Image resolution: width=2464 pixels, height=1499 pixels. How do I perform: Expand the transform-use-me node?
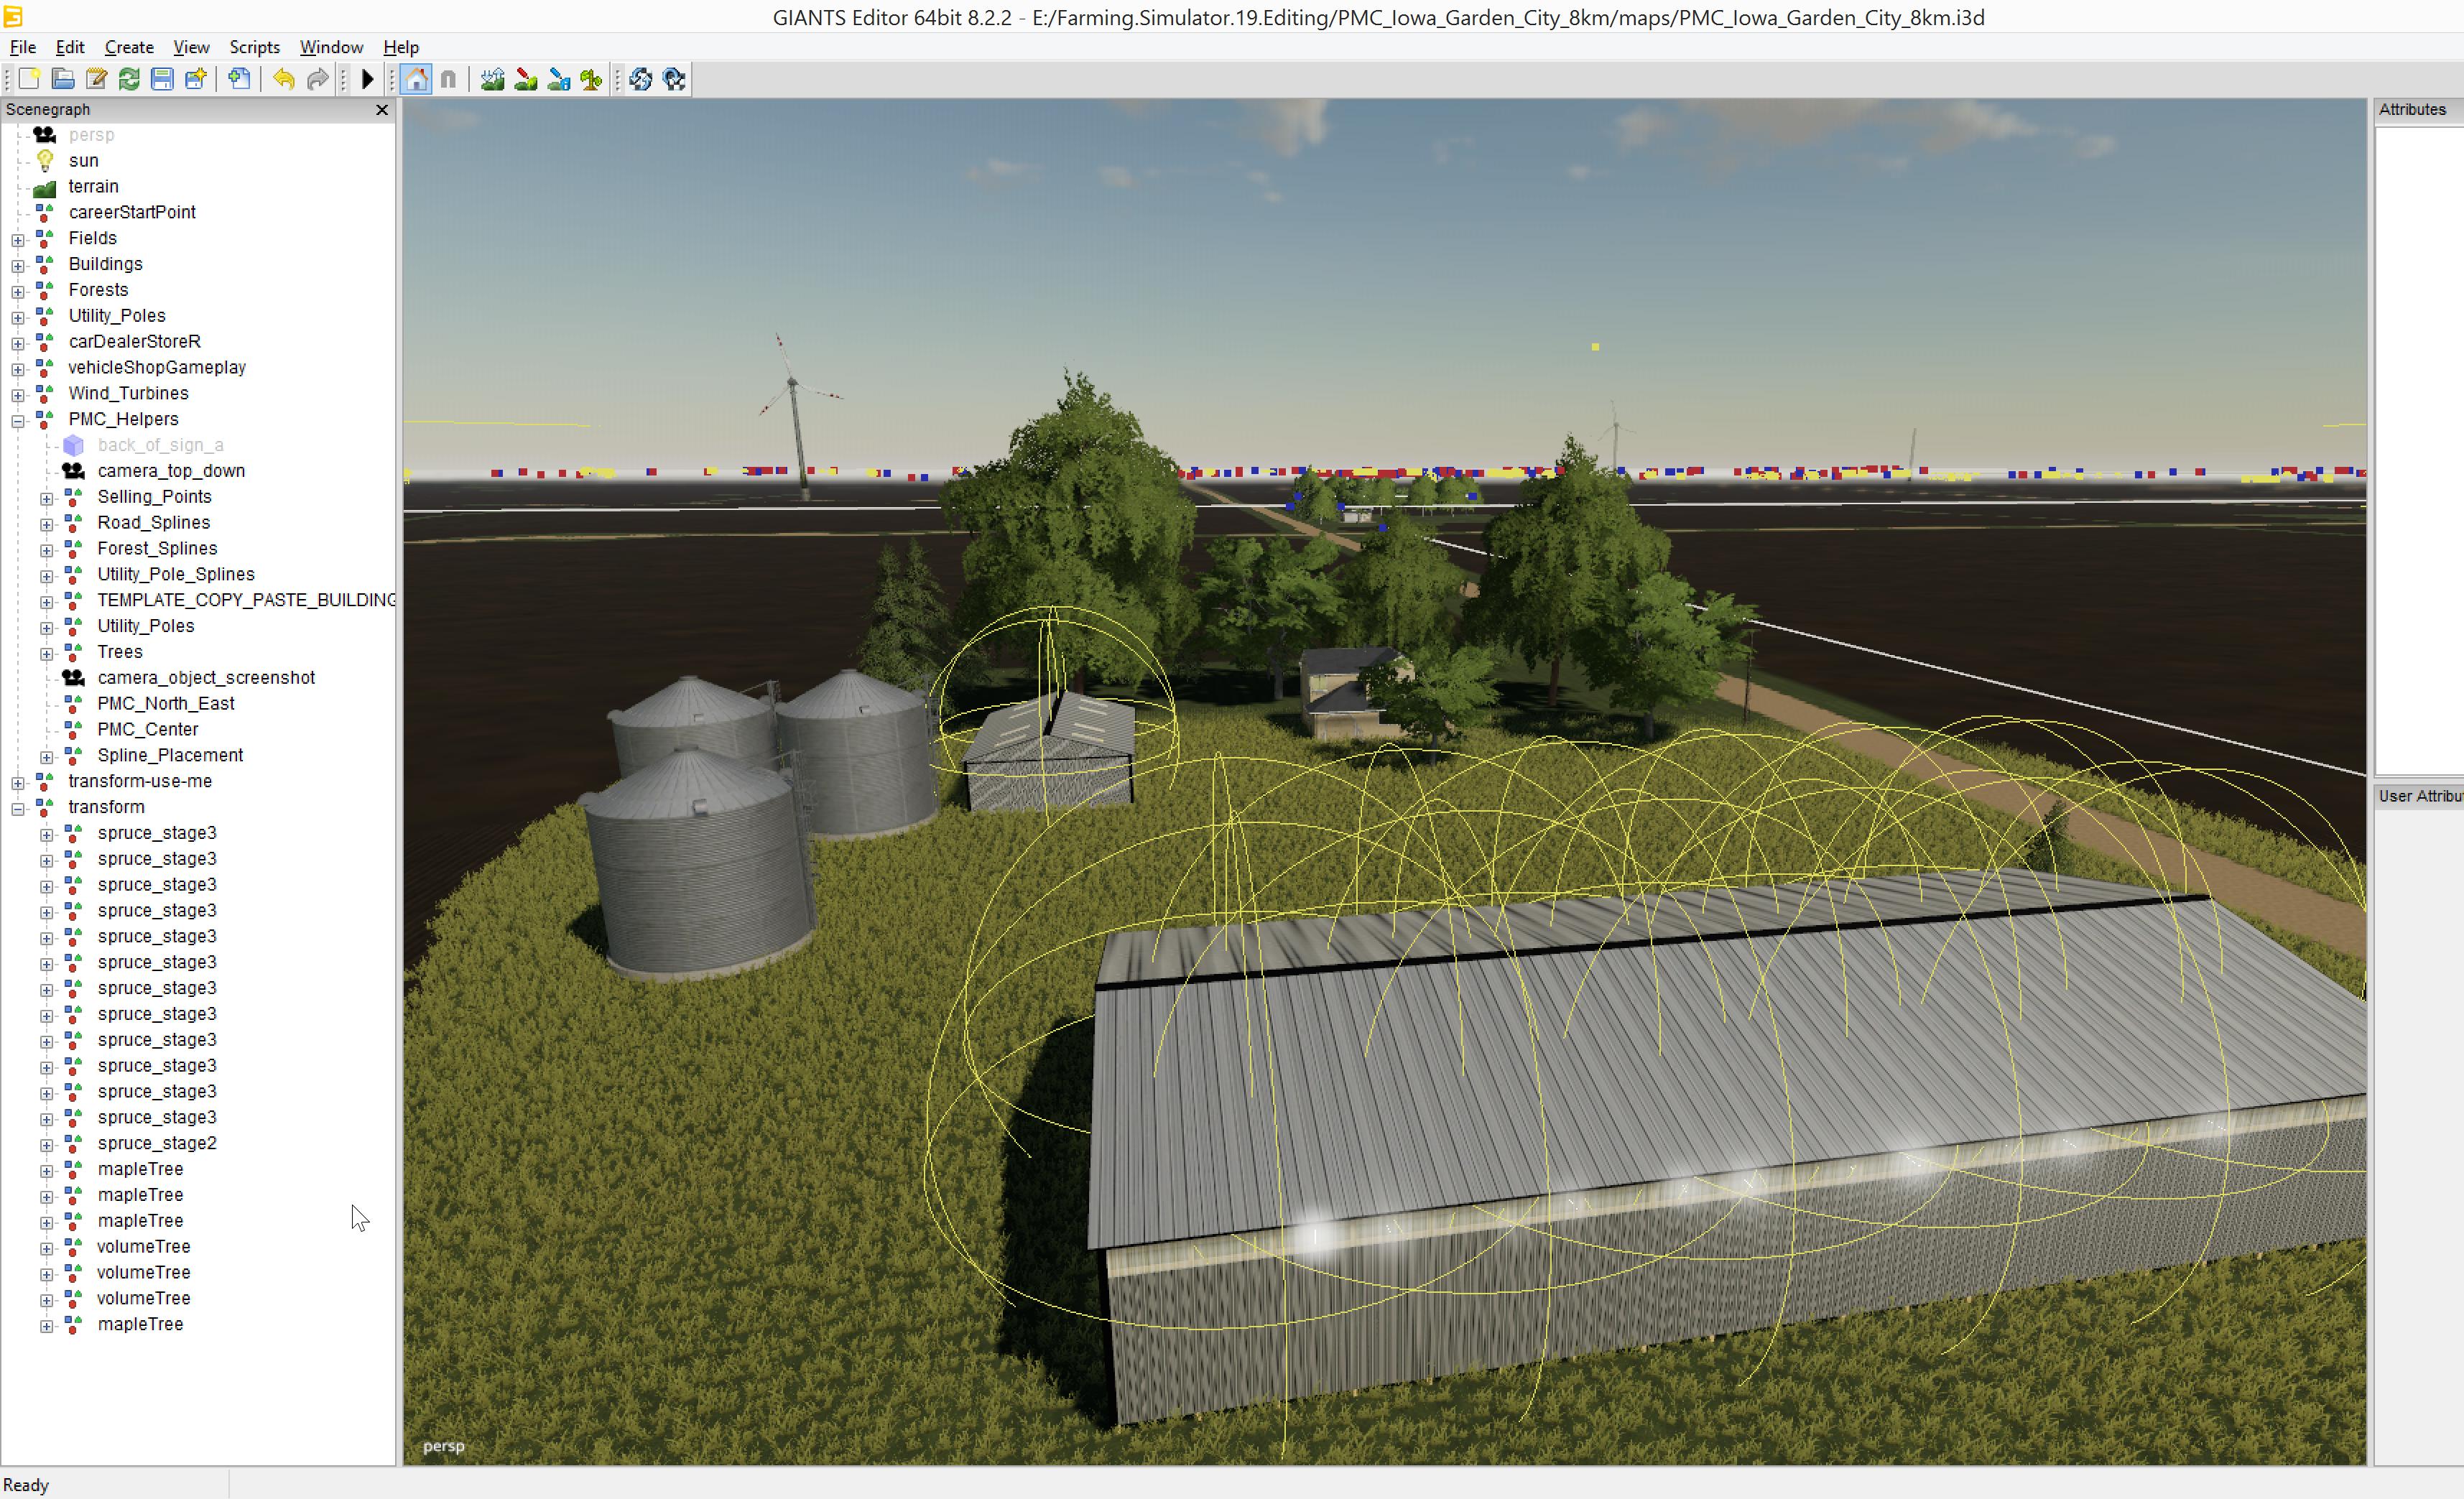(x=18, y=783)
